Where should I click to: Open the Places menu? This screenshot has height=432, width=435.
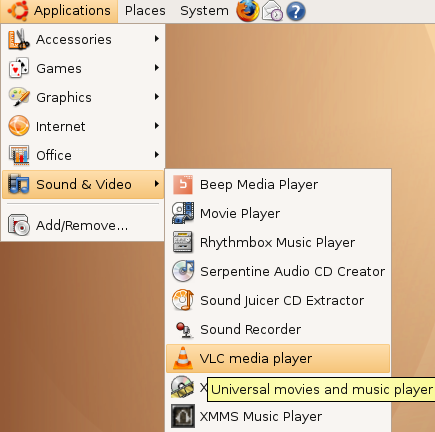point(145,11)
